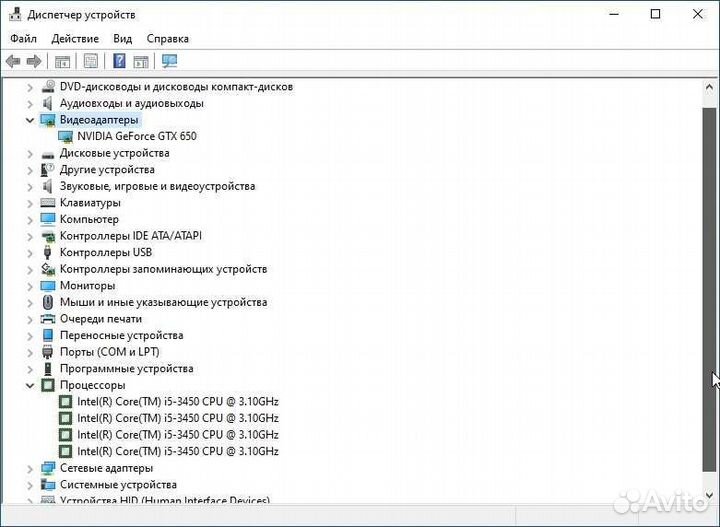Viewport: 720px width, 527px height.
Task: Click the Клавиатуры keyboard icon
Action: 48,202
